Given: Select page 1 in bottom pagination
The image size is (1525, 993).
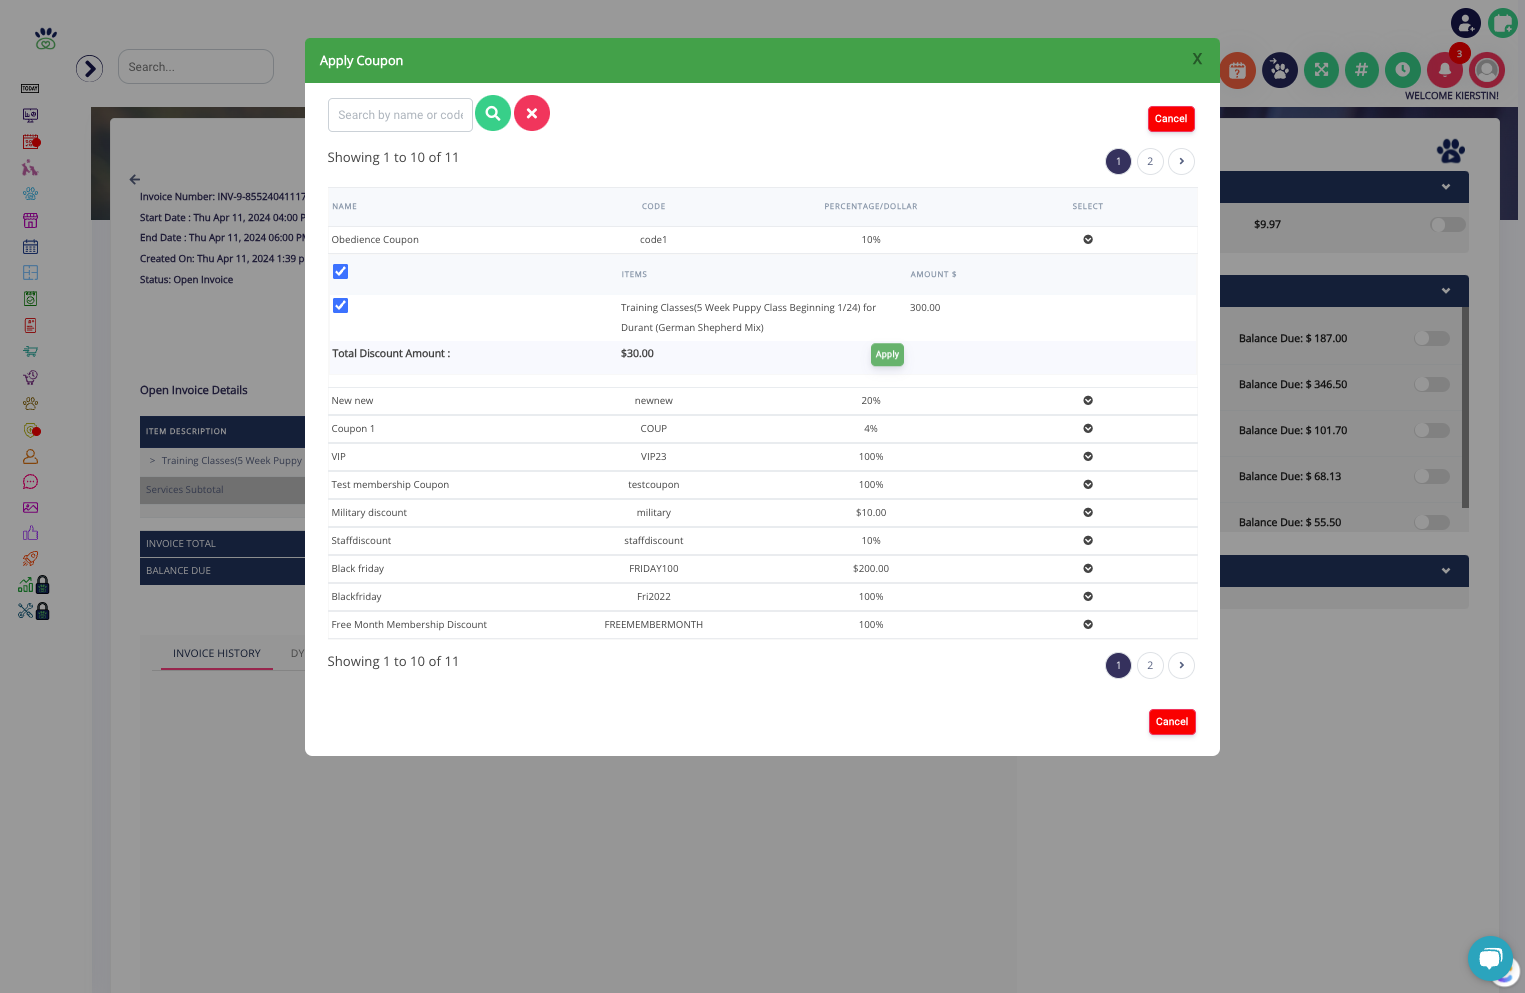Looking at the screenshot, I should [1118, 665].
